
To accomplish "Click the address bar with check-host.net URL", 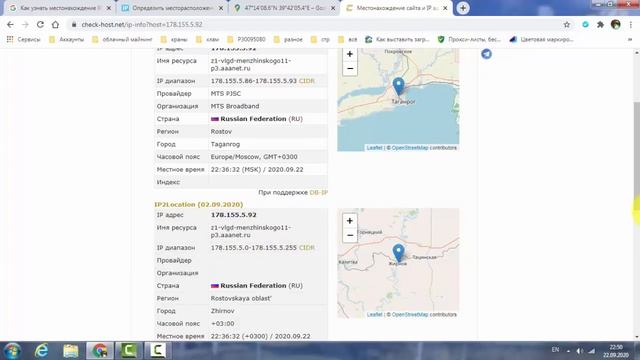I will click(x=314, y=24).
